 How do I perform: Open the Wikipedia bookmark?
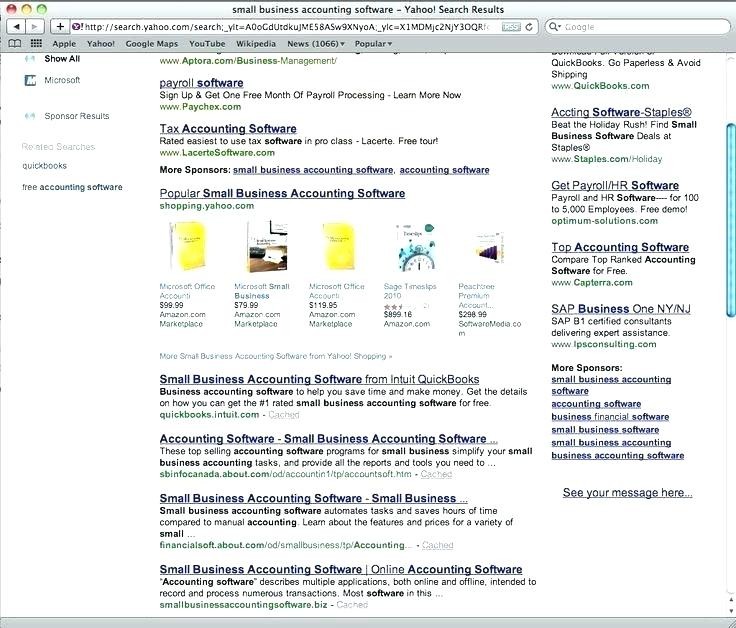click(255, 44)
